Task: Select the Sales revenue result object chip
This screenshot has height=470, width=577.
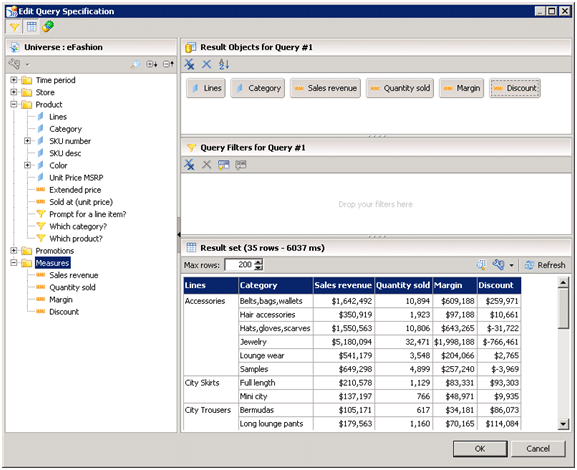Action: (325, 88)
